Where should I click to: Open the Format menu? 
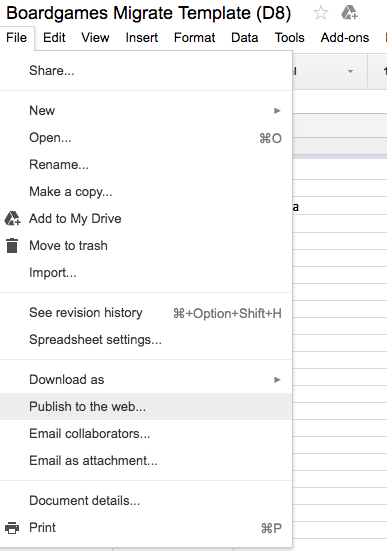pos(194,38)
